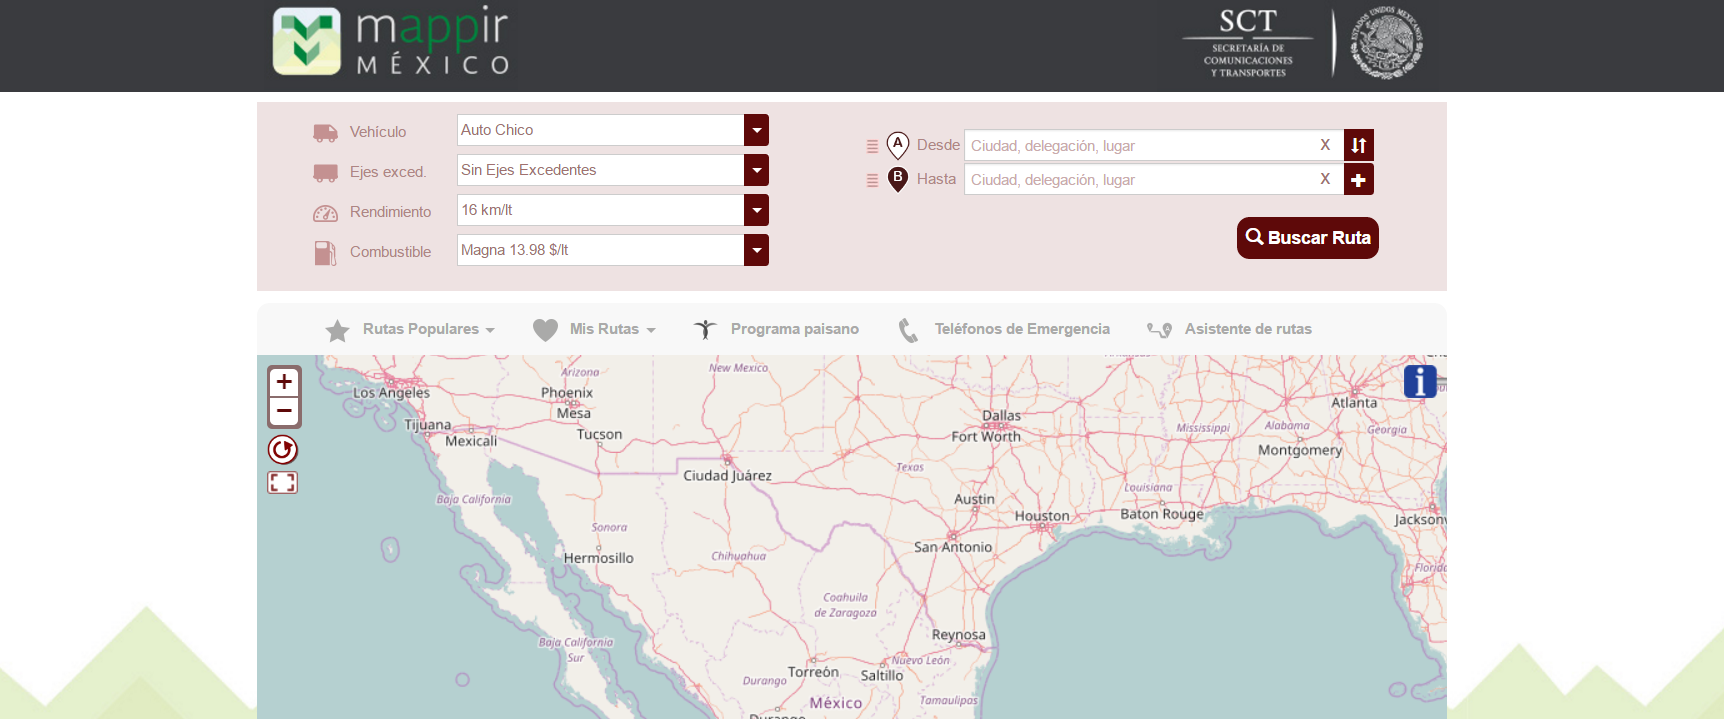Click the Ejes excedentes trailer icon
Image resolution: width=1724 pixels, height=719 pixels.
point(325,172)
